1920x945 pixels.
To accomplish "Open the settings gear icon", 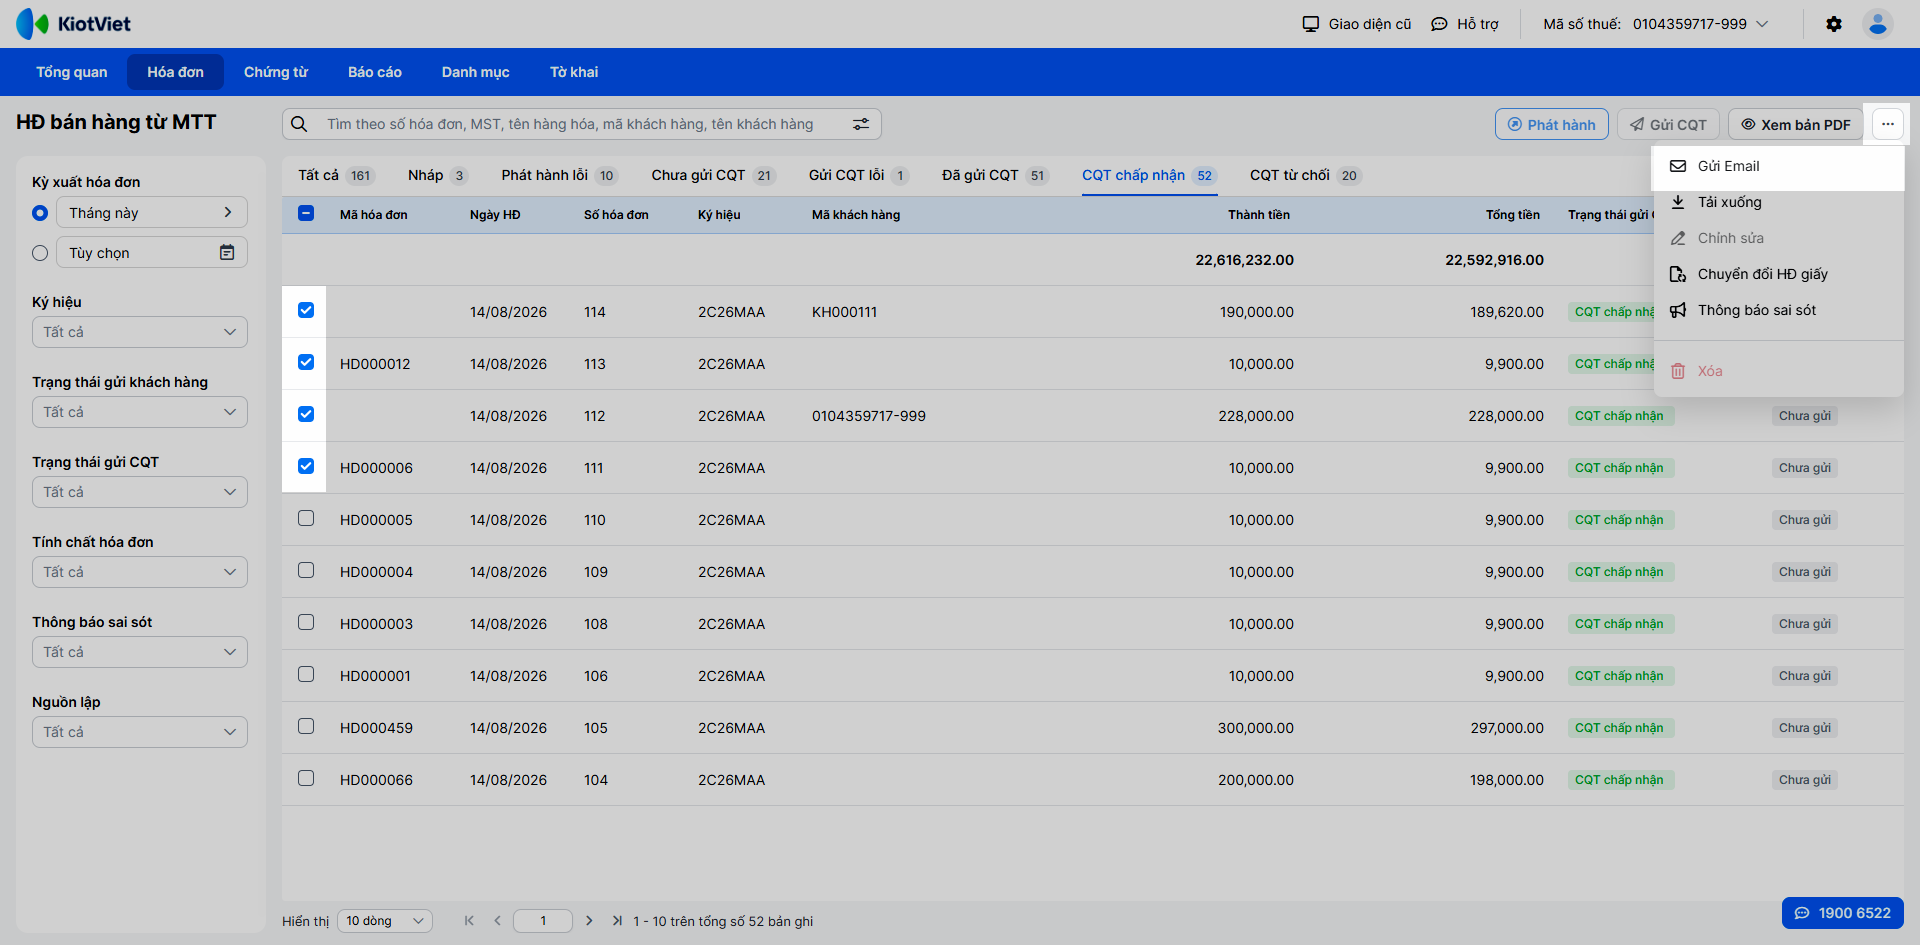I will pyautogui.click(x=1834, y=24).
